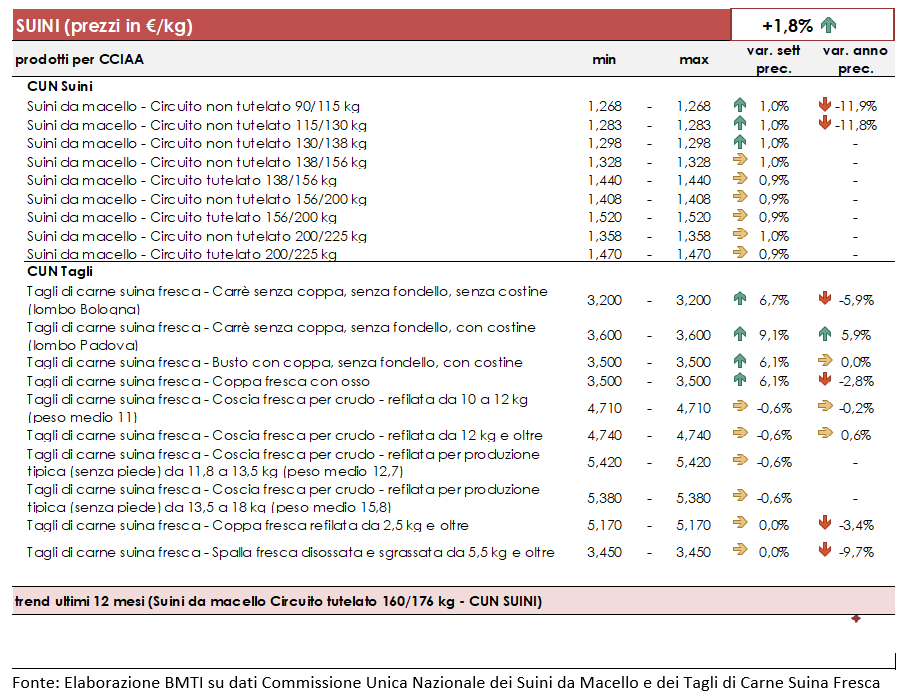The image size is (904, 696).
Task: Click green up arrow in Coppa fresca con osso row
Action: [x=740, y=379]
